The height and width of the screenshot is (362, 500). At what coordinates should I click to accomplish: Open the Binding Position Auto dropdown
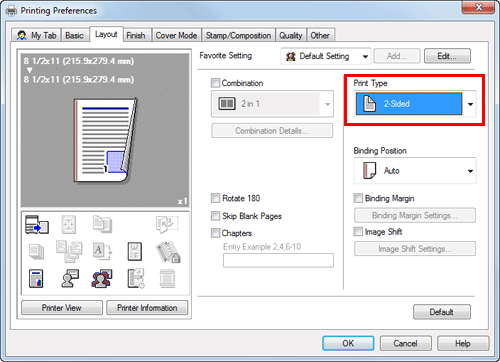click(x=415, y=171)
